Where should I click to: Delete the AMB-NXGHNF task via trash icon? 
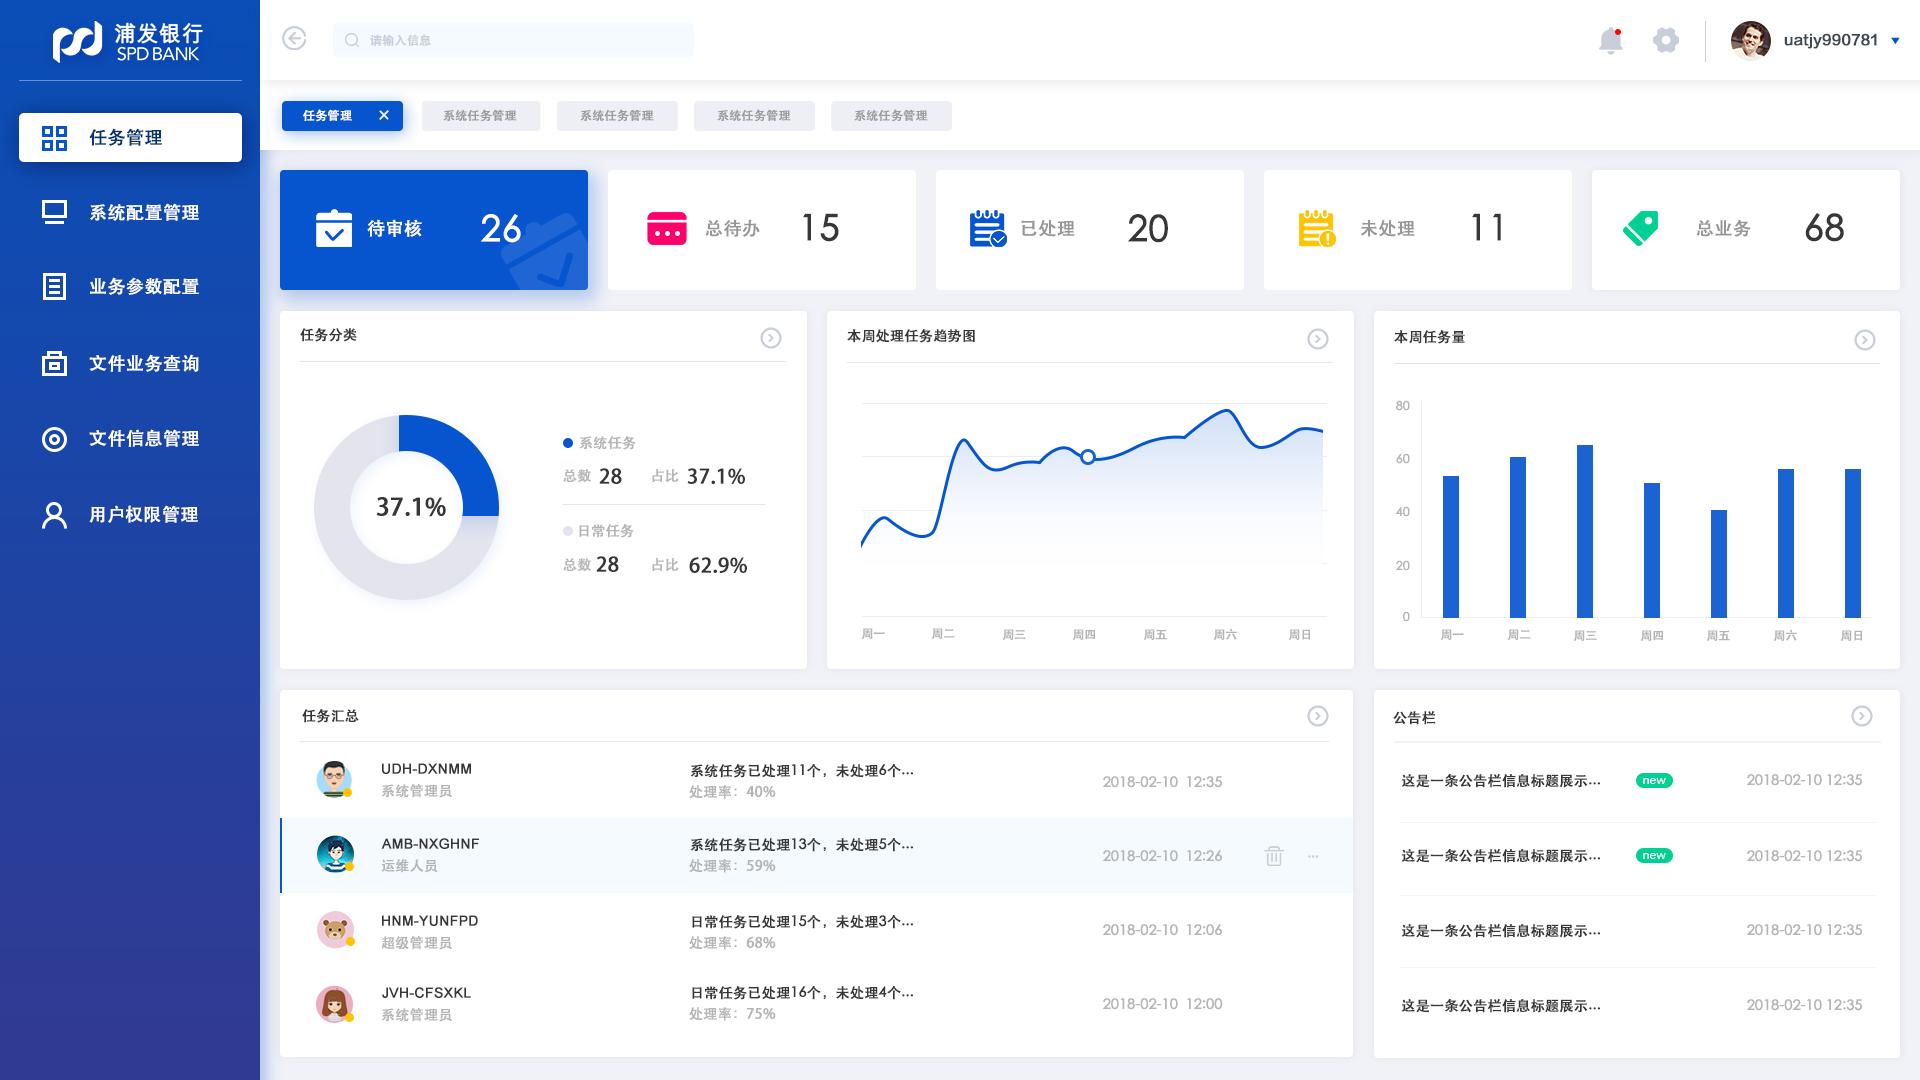(1273, 856)
